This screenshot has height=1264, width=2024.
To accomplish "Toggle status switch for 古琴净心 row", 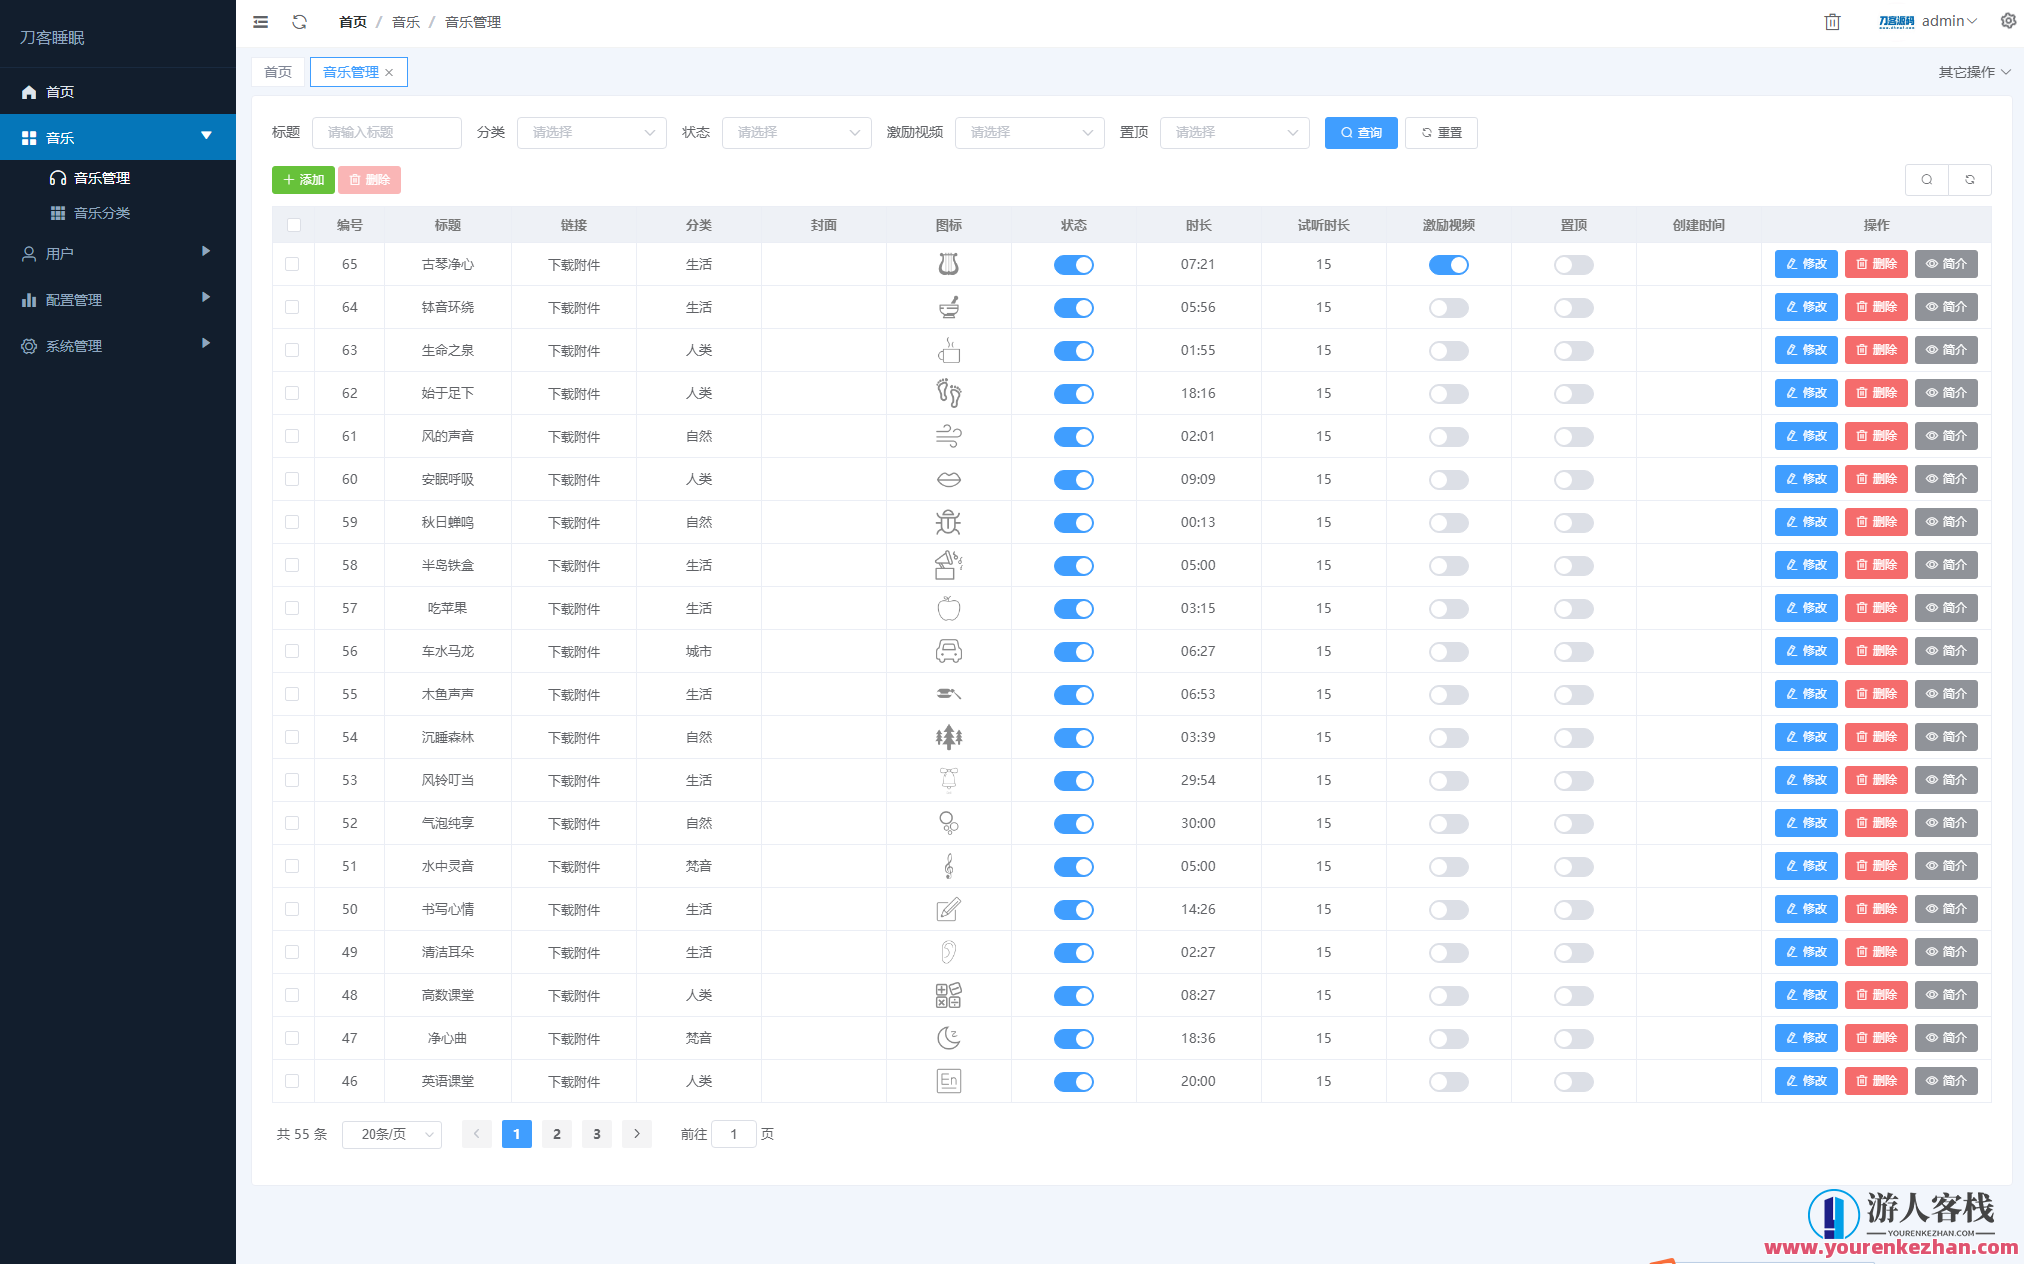I will coord(1073,265).
